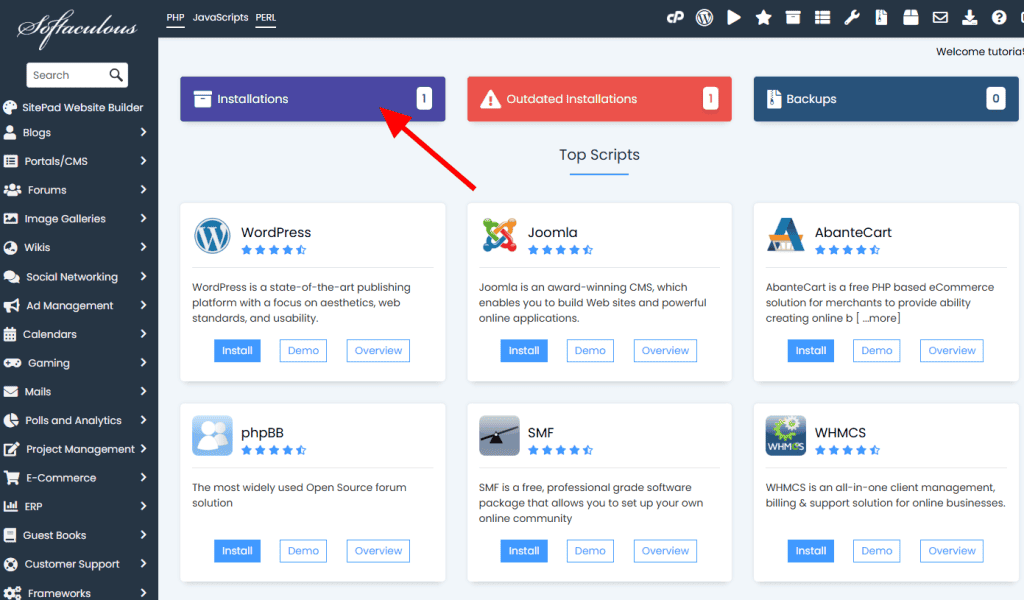
Task: Open the demos play icon in top toolbar
Action: [x=733, y=18]
